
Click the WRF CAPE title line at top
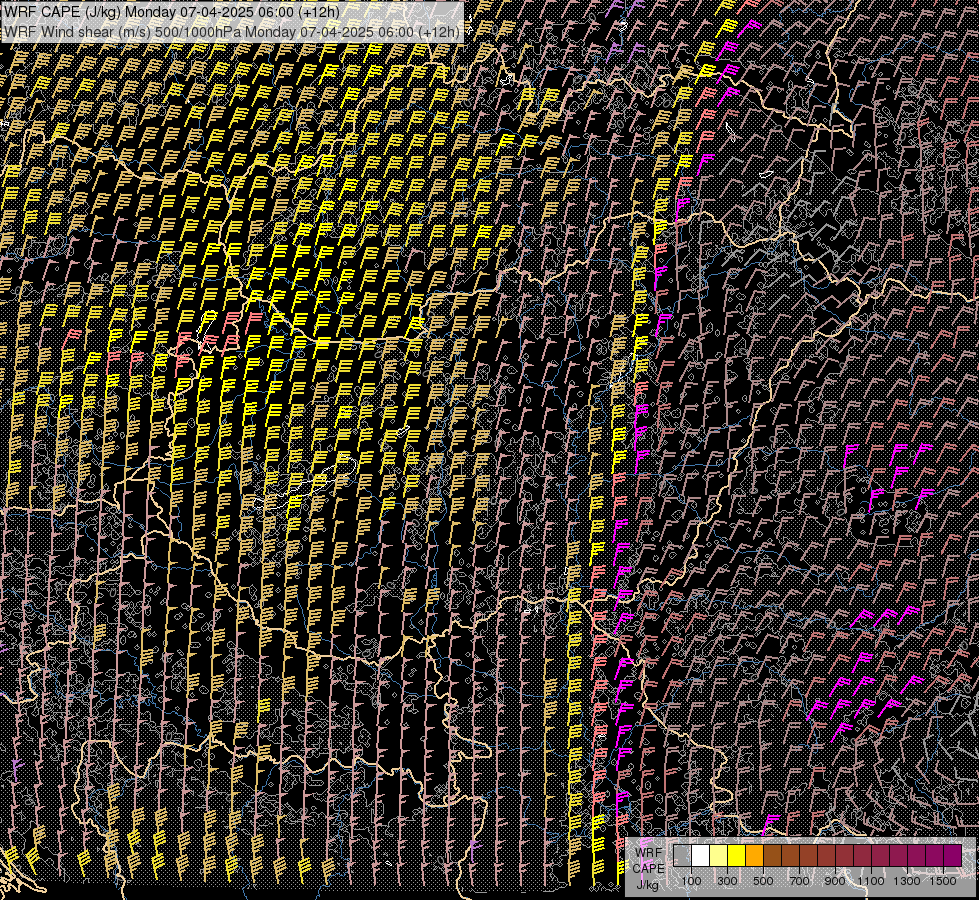click(x=172, y=12)
